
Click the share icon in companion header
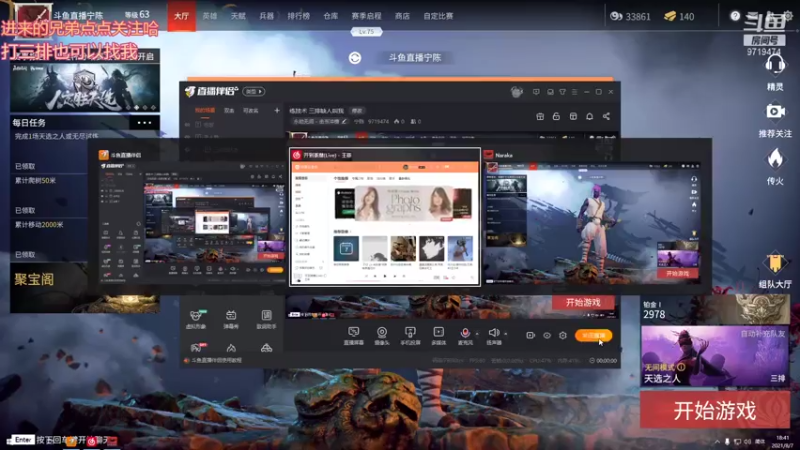[606, 116]
